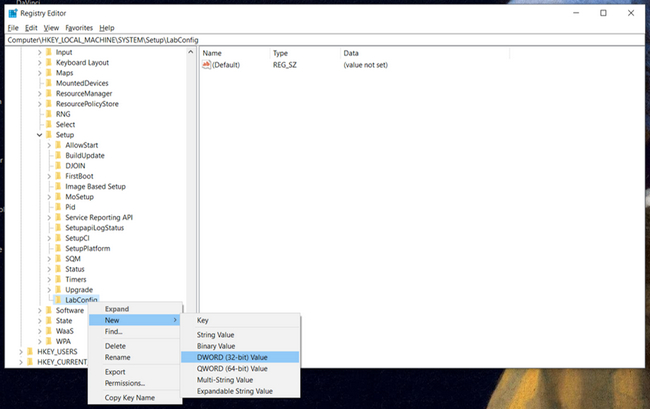Choose QWORD (64-bit) Value from submenu

point(240,368)
